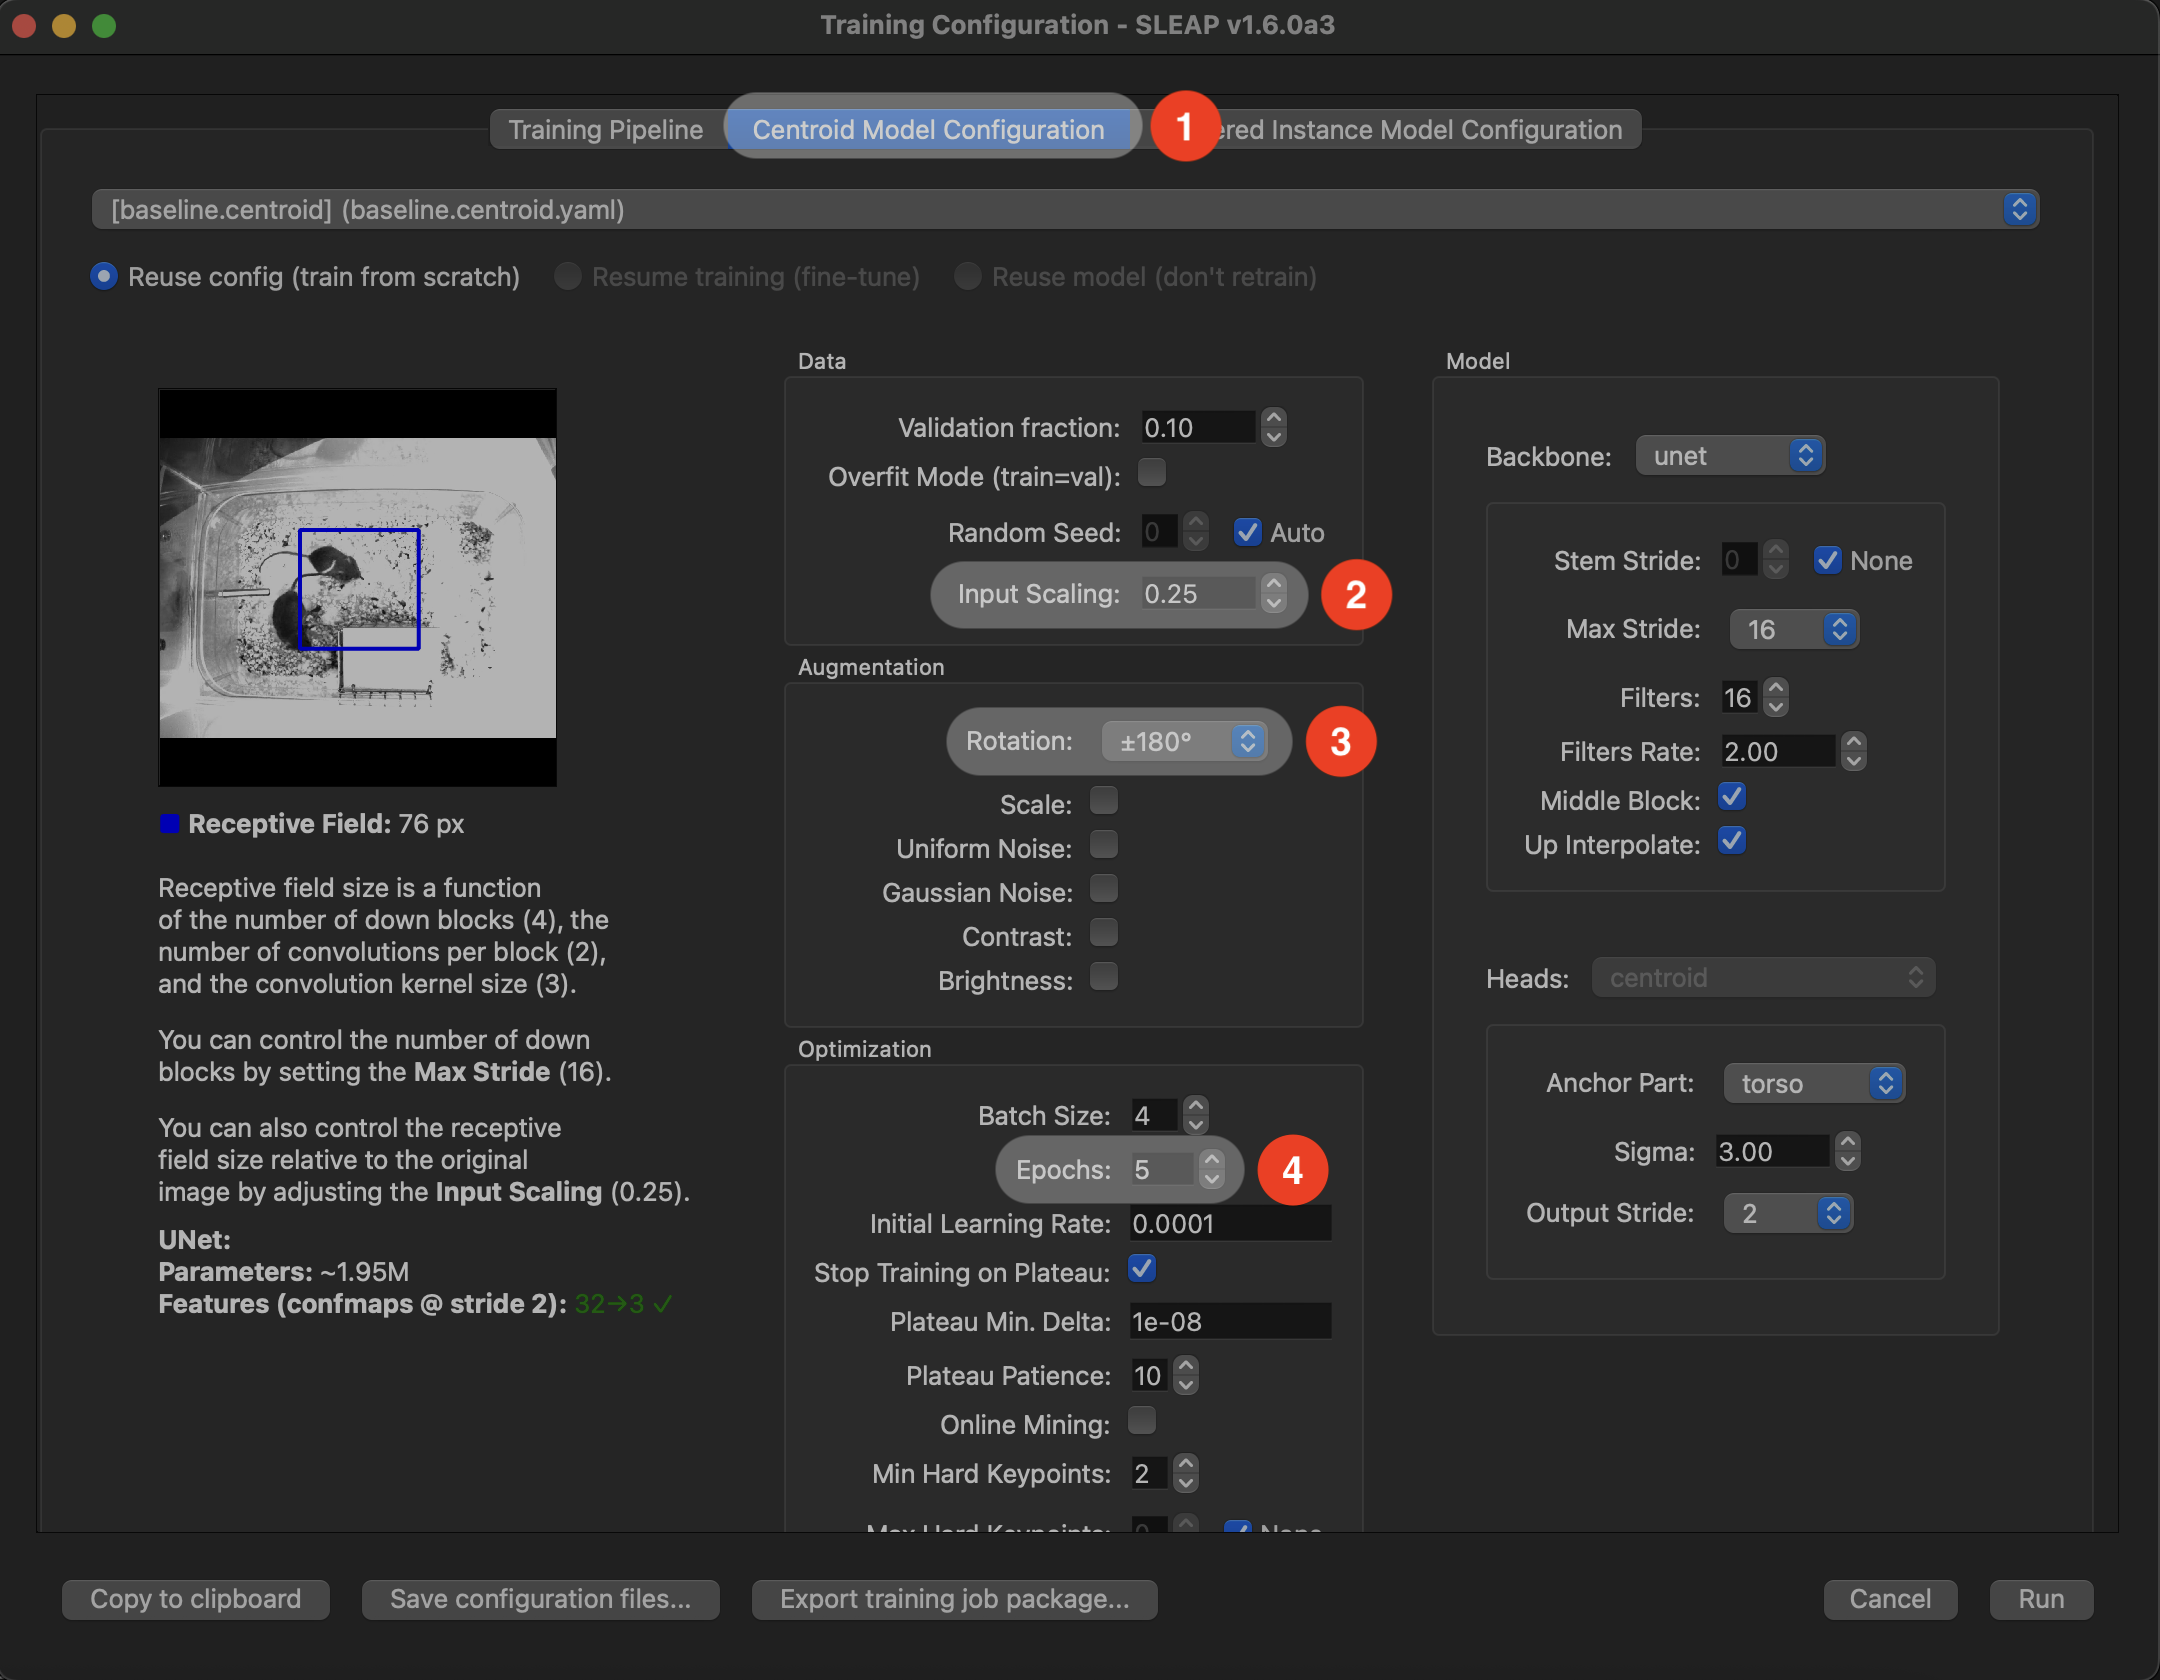This screenshot has width=2160, height=1680.
Task: Enable the Online Mining checkbox
Action: (x=1142, y=1421)
